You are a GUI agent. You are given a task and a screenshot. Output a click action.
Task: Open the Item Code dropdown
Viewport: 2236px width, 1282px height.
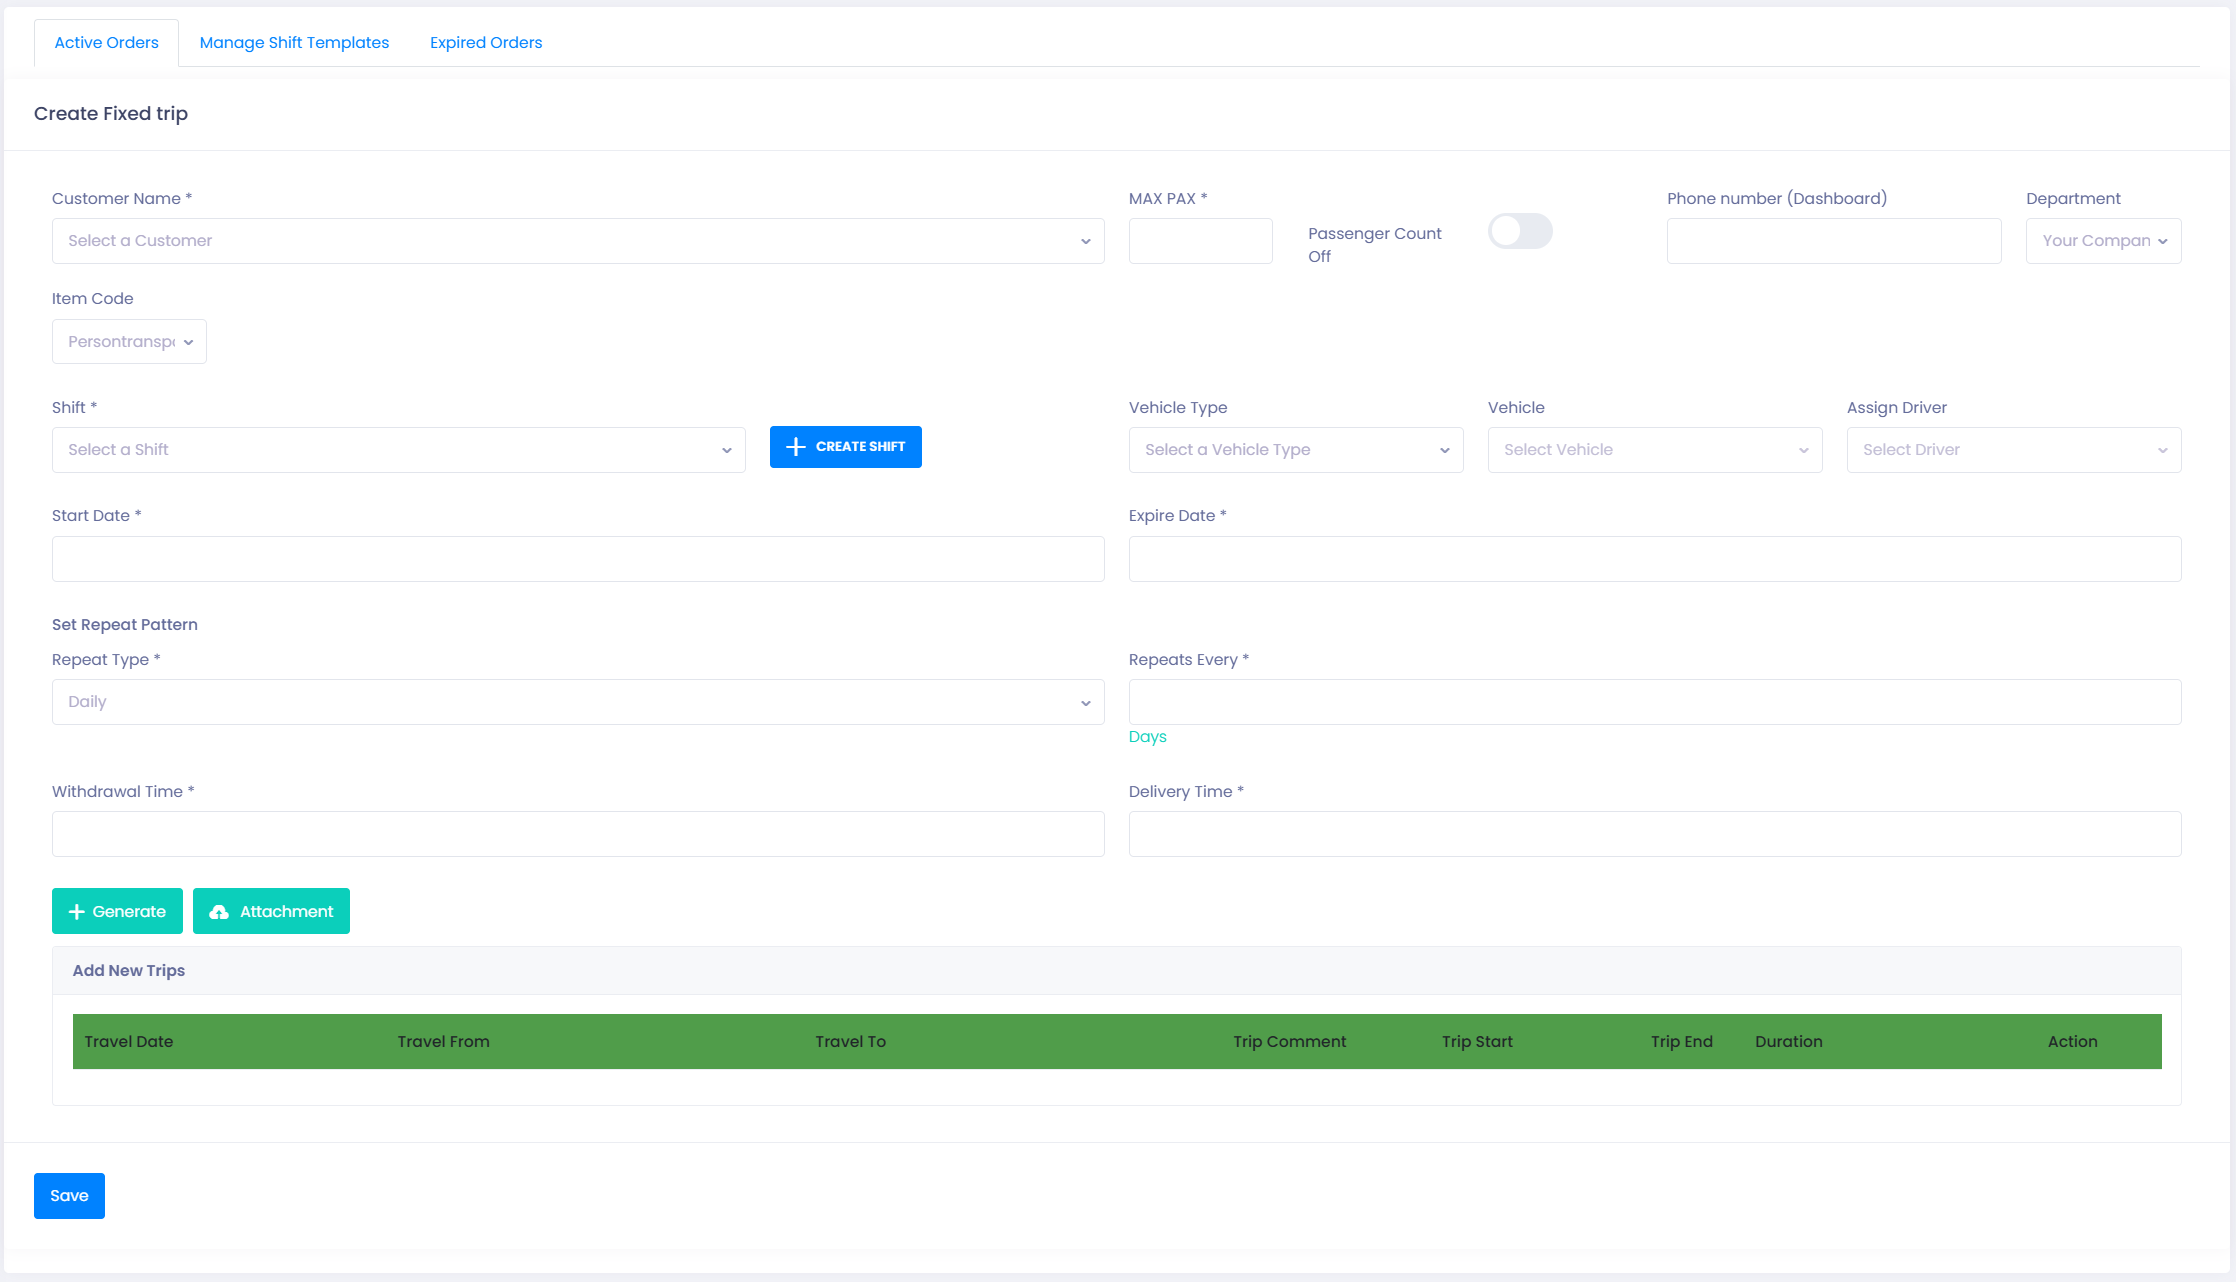pos(129,342)
